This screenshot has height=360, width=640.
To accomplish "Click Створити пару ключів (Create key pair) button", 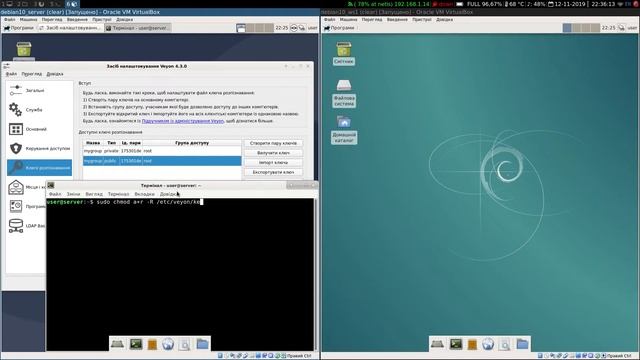I will point(273,143).
